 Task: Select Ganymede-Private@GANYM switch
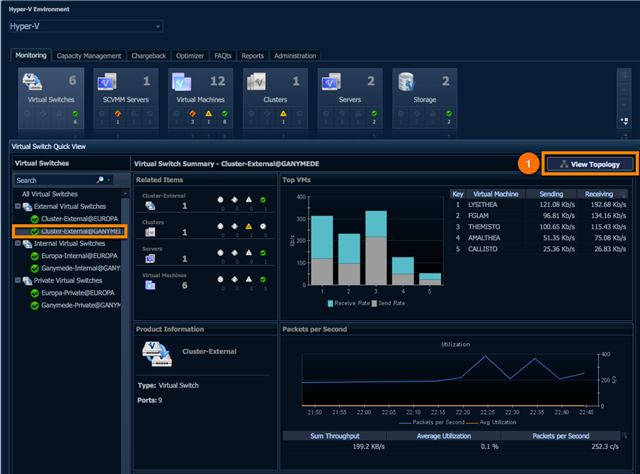[x=81, y=305]
